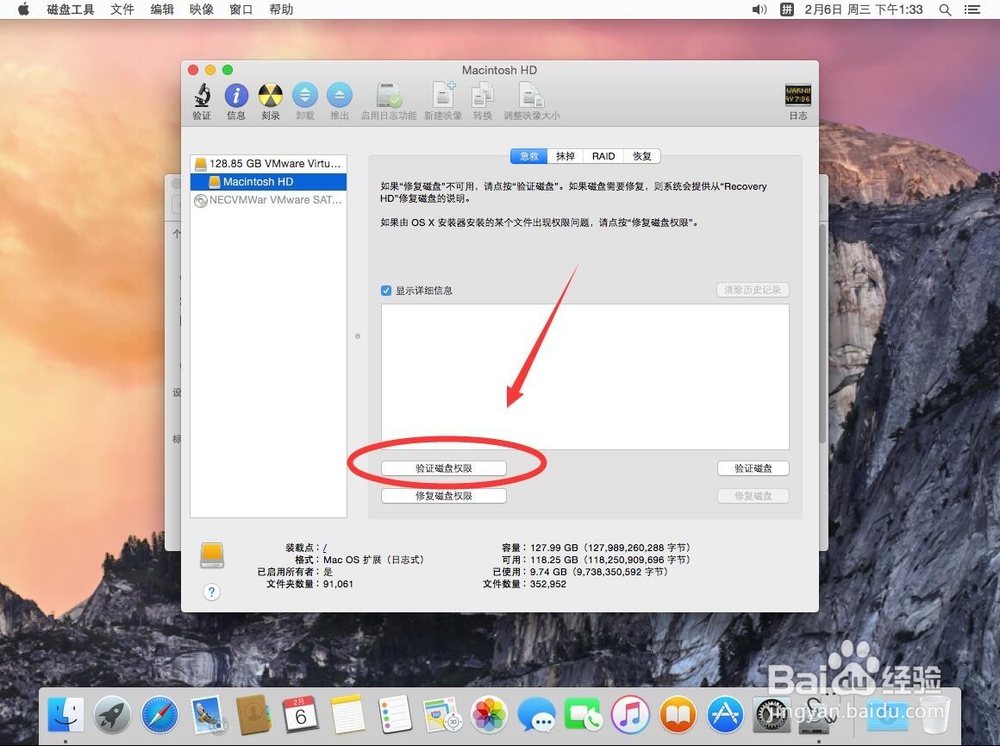
Task: Click the date and time in menu bar
Action: [x=864, y=10]
